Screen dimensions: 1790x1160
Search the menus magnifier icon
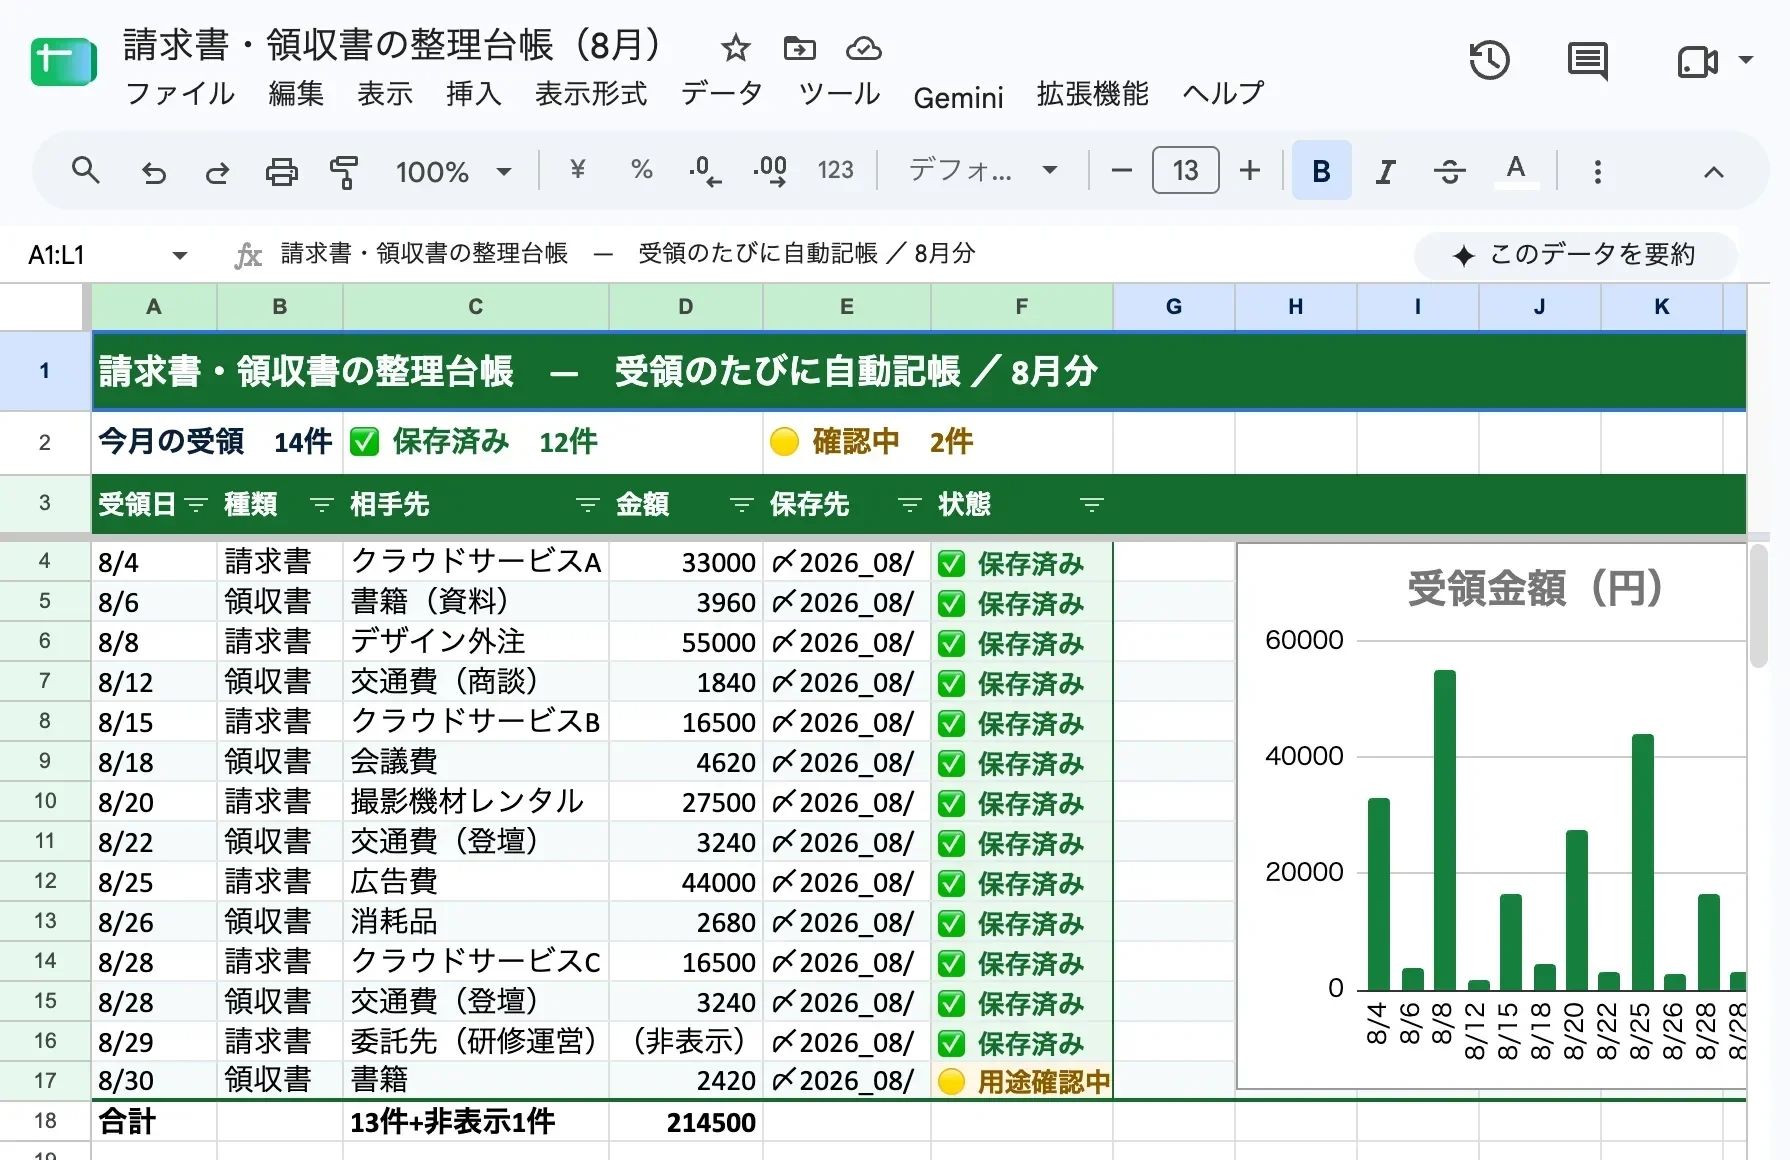coord(86,171)
